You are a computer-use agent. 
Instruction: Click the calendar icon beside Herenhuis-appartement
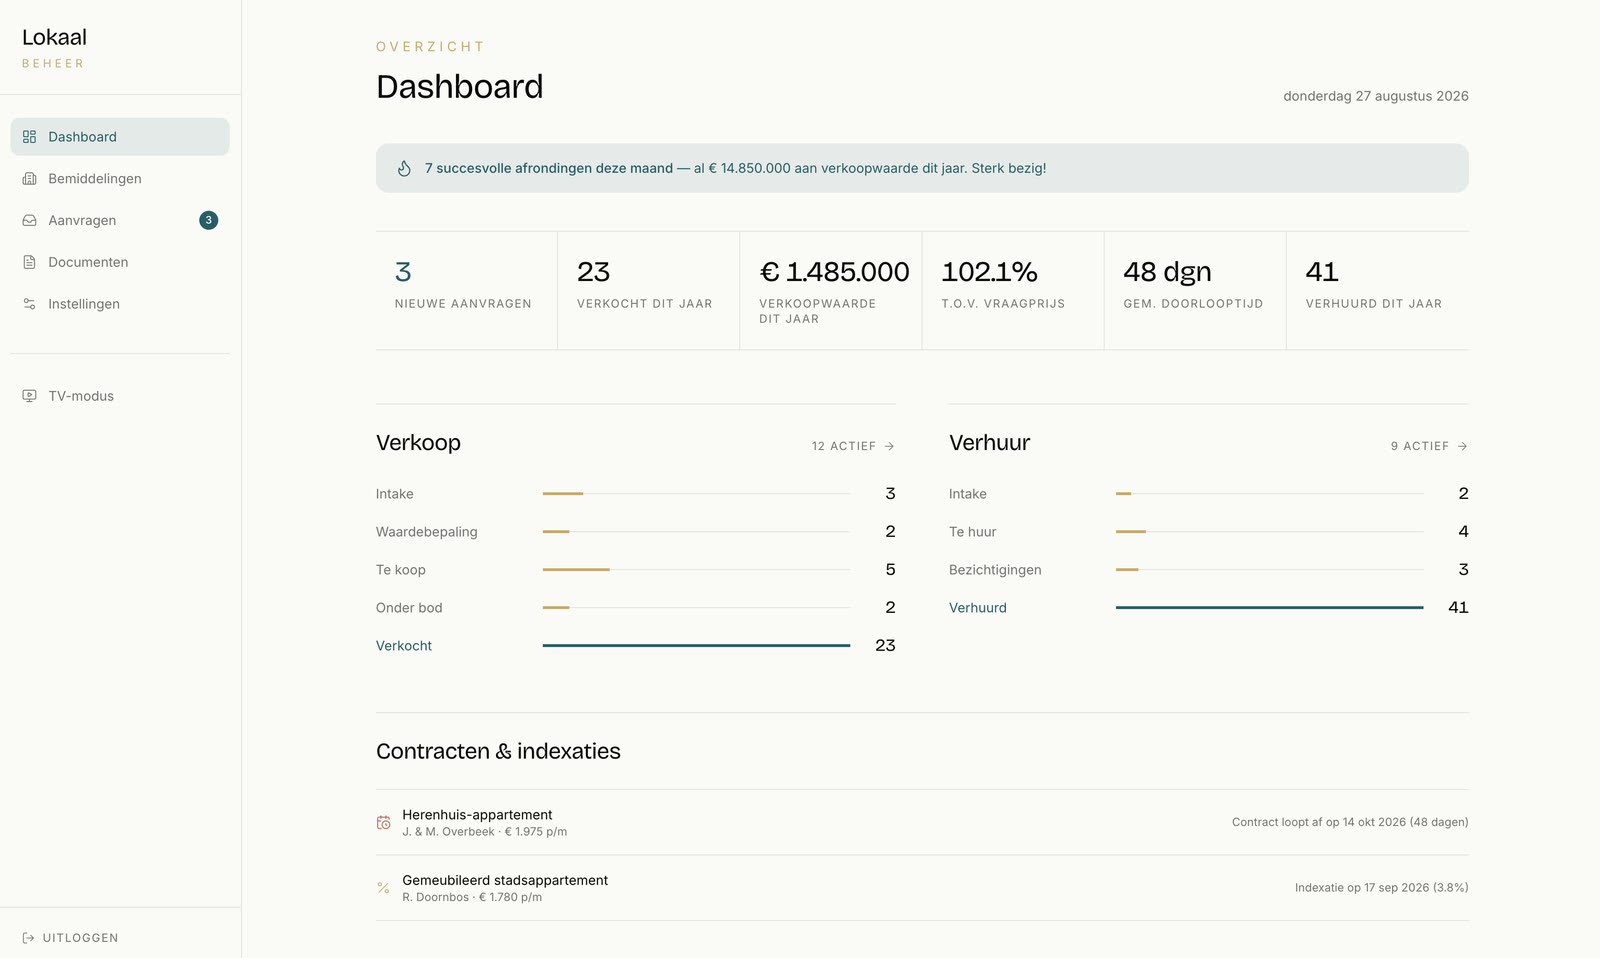pyautogui.click(x=383, y=823)
